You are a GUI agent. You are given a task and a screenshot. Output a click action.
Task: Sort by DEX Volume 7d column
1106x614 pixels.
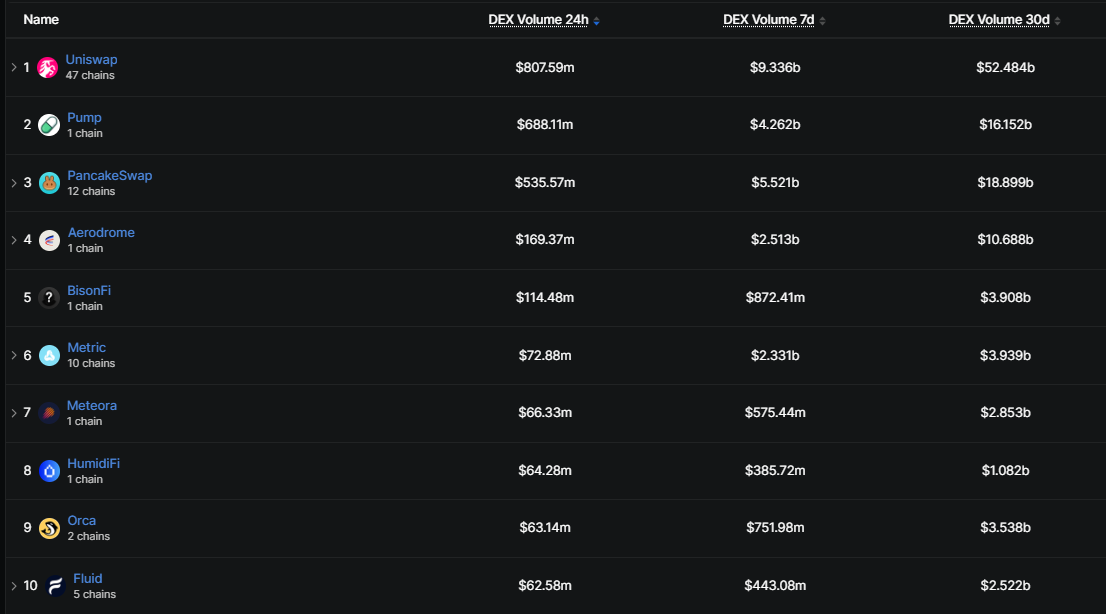tap(774, 20)
